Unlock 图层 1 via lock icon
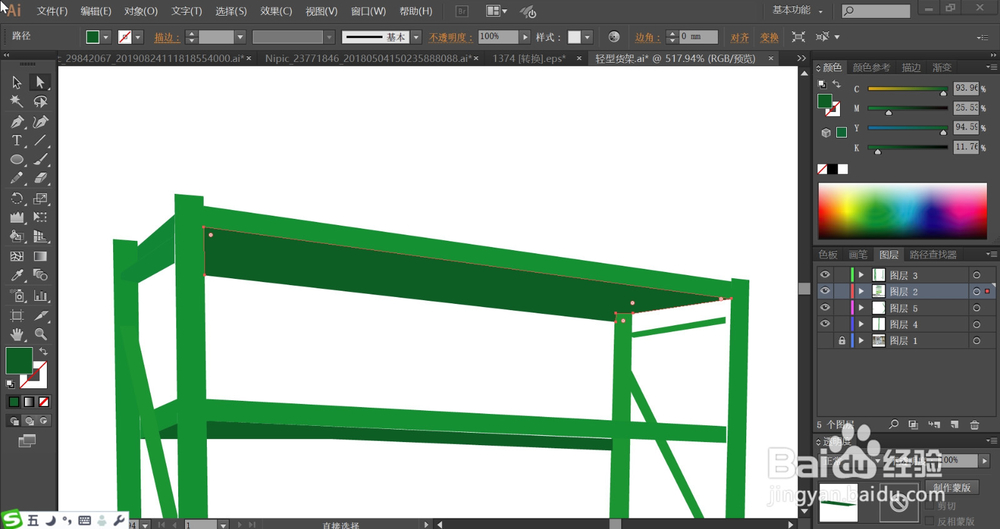Screen dimensions: 1000x529 point(842,341)
